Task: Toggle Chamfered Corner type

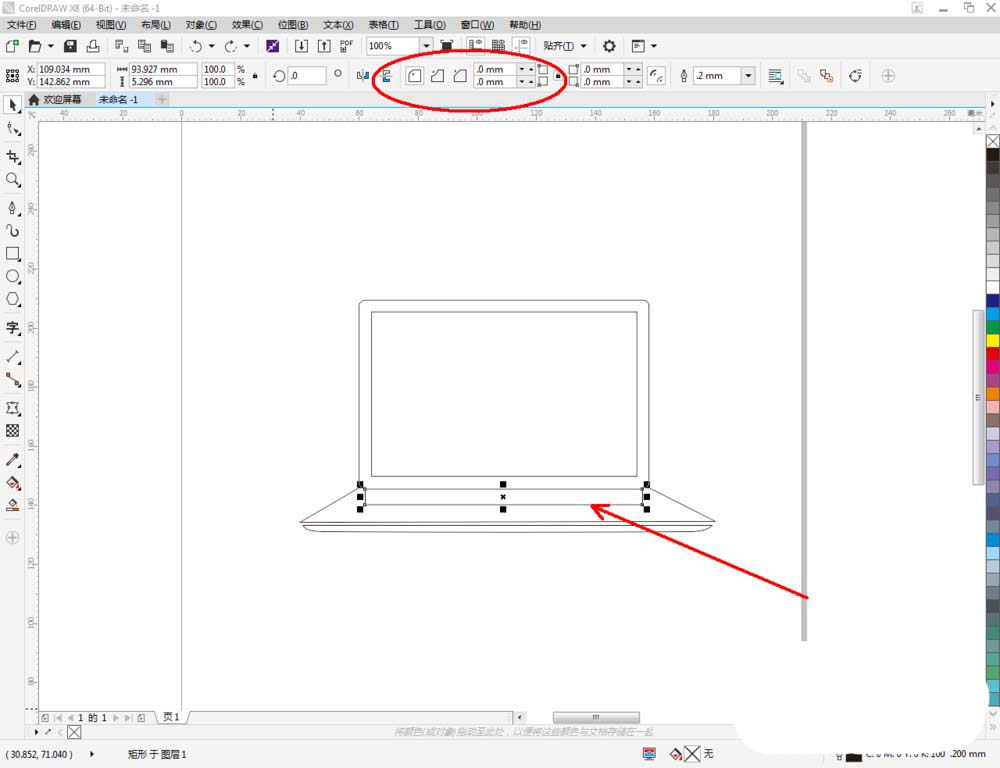Action: 460,76
